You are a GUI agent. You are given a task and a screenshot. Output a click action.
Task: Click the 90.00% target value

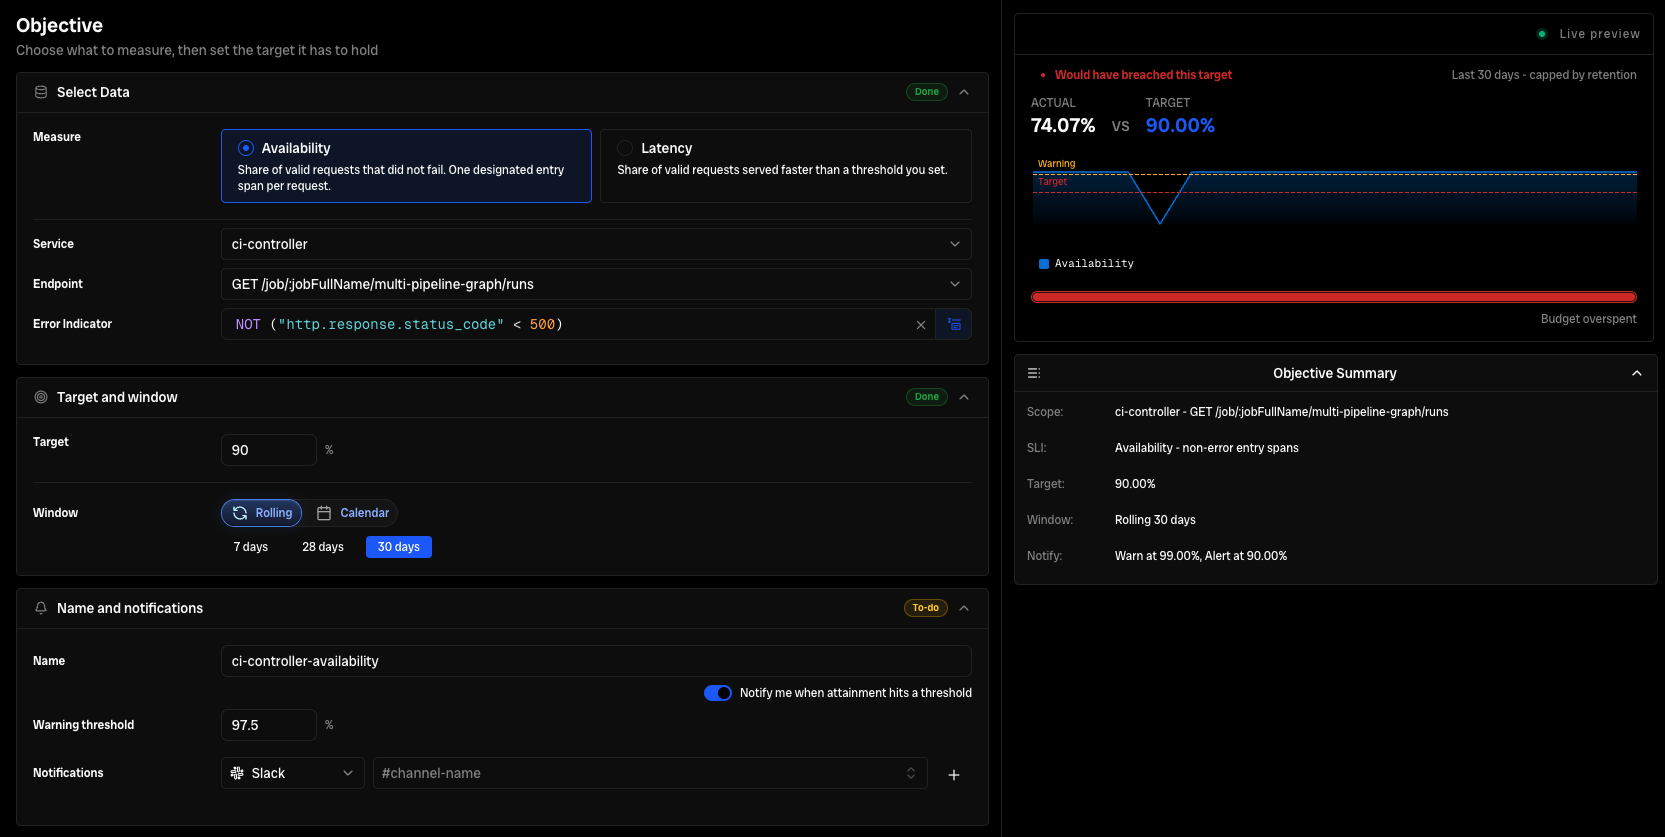(x=1180, y=125)
